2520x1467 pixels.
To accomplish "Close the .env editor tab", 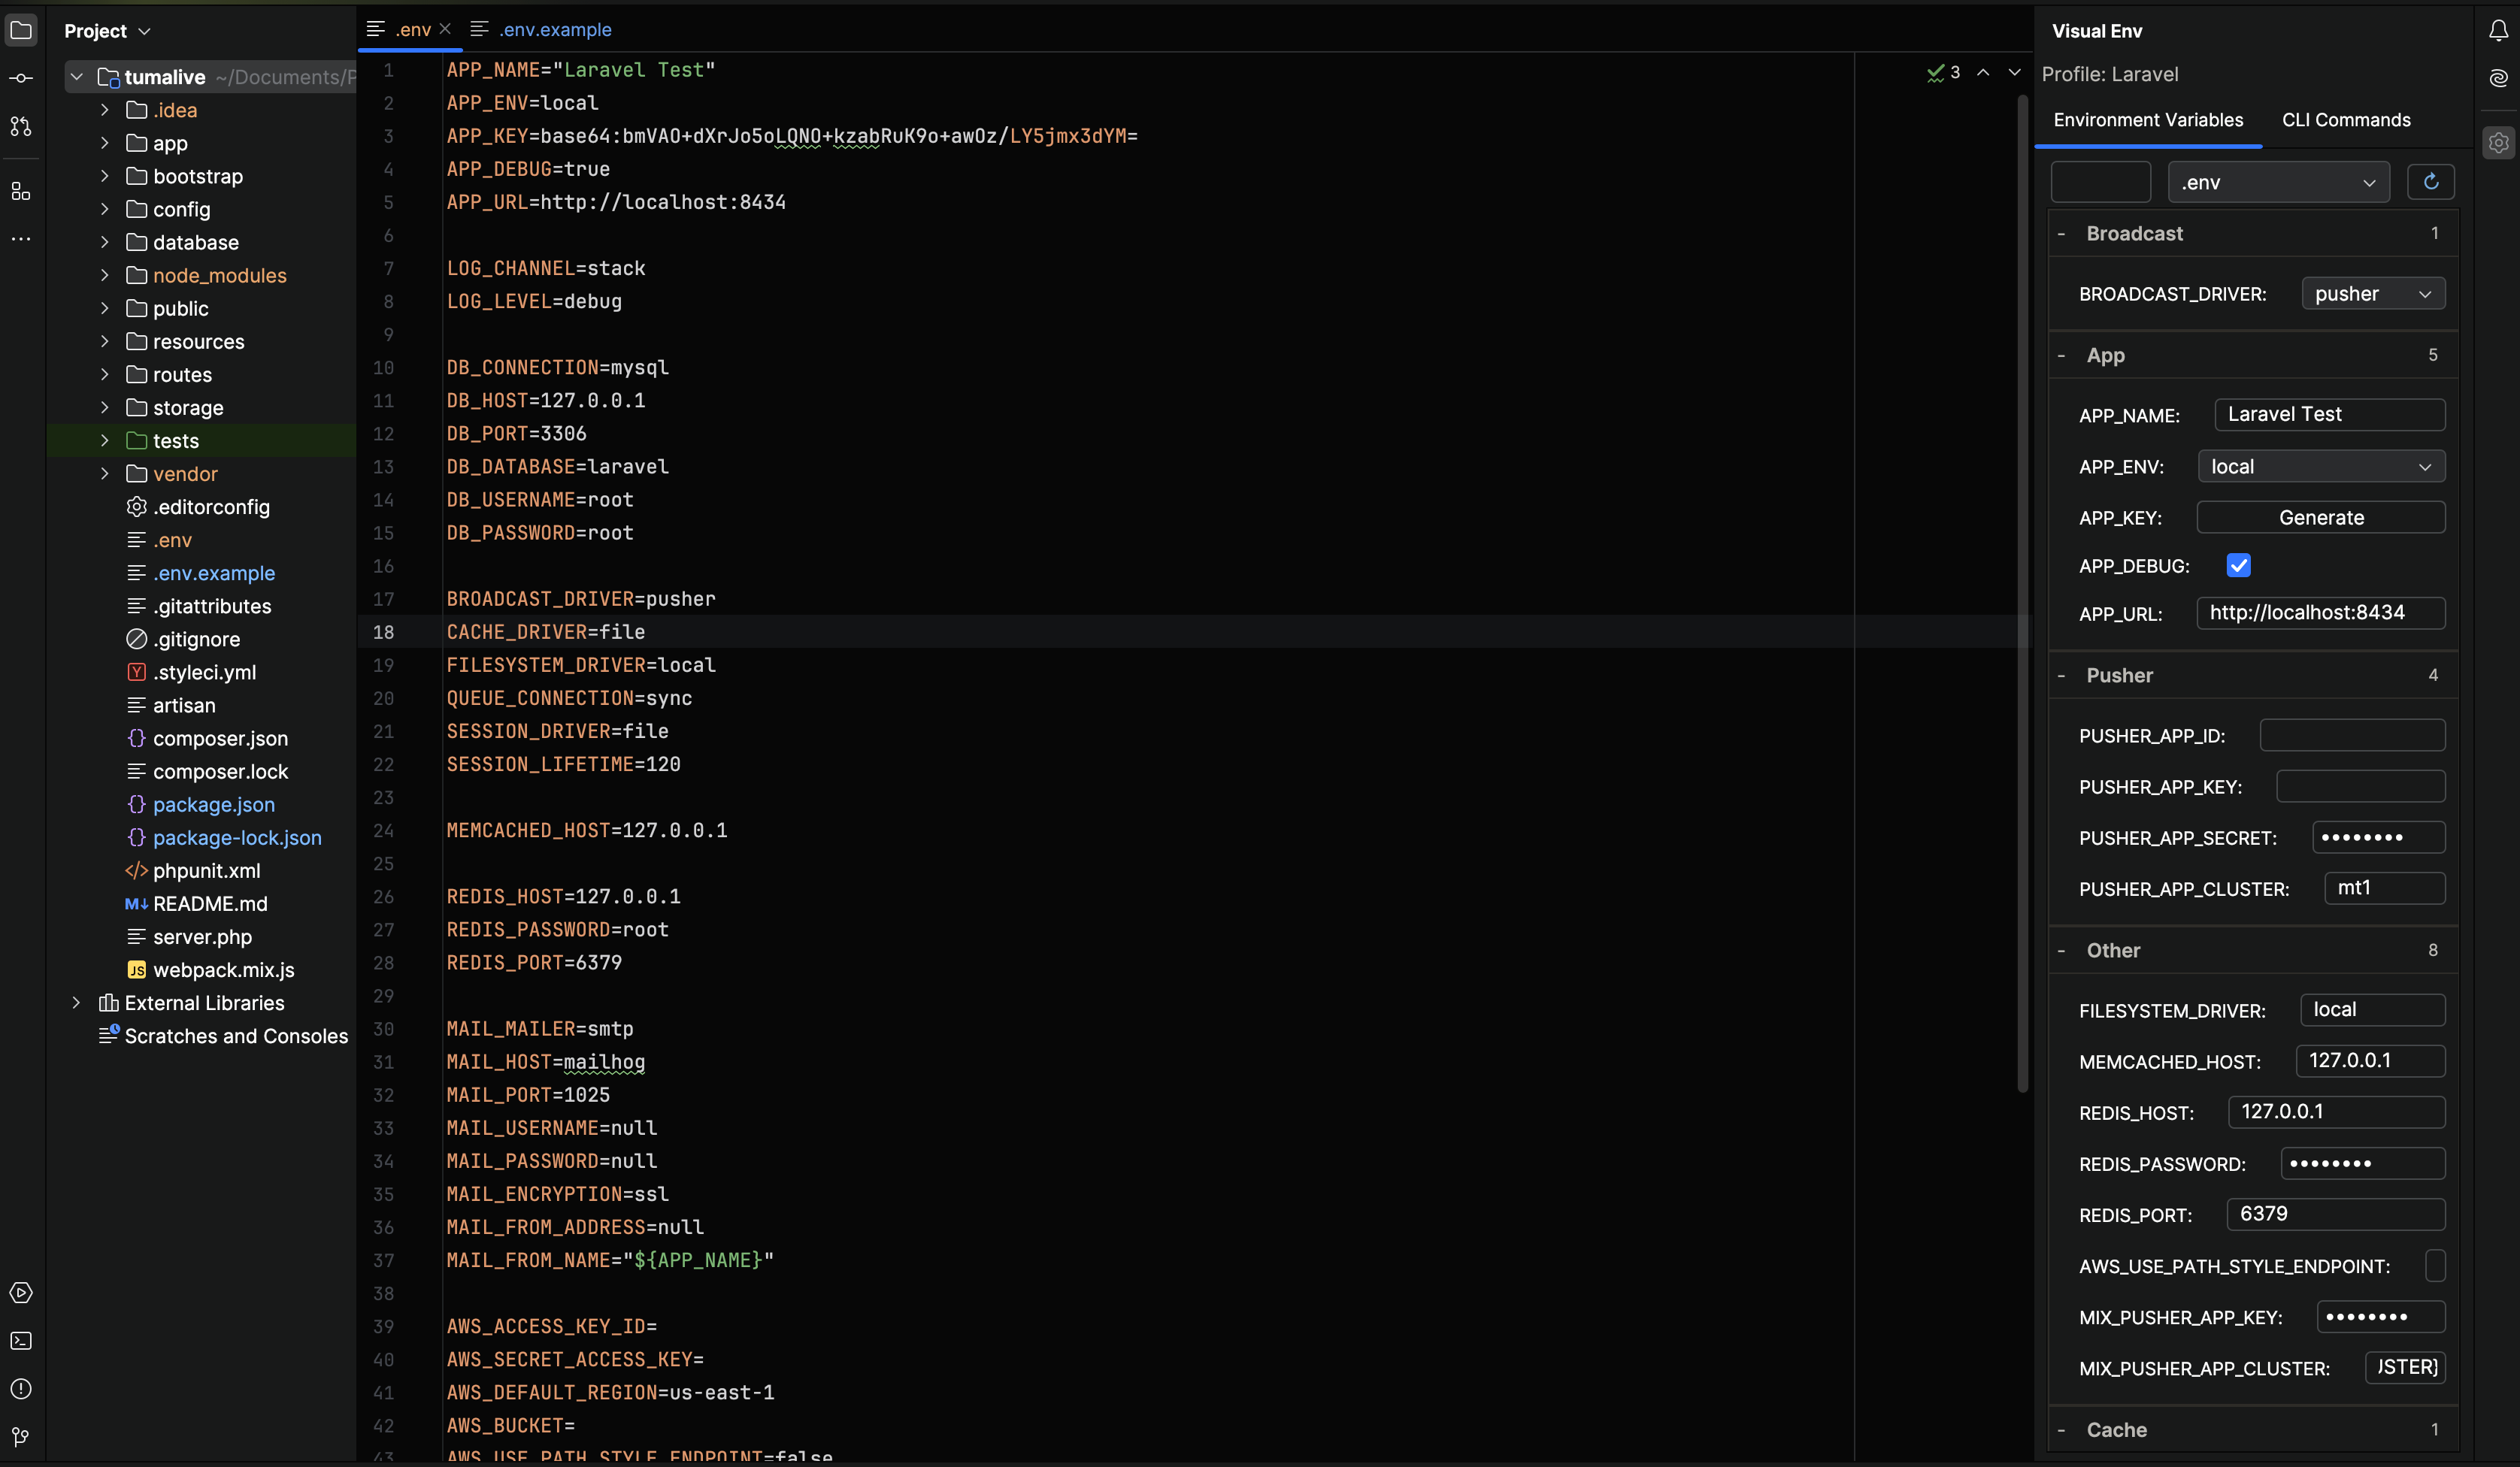I will [x=445, y=29].
